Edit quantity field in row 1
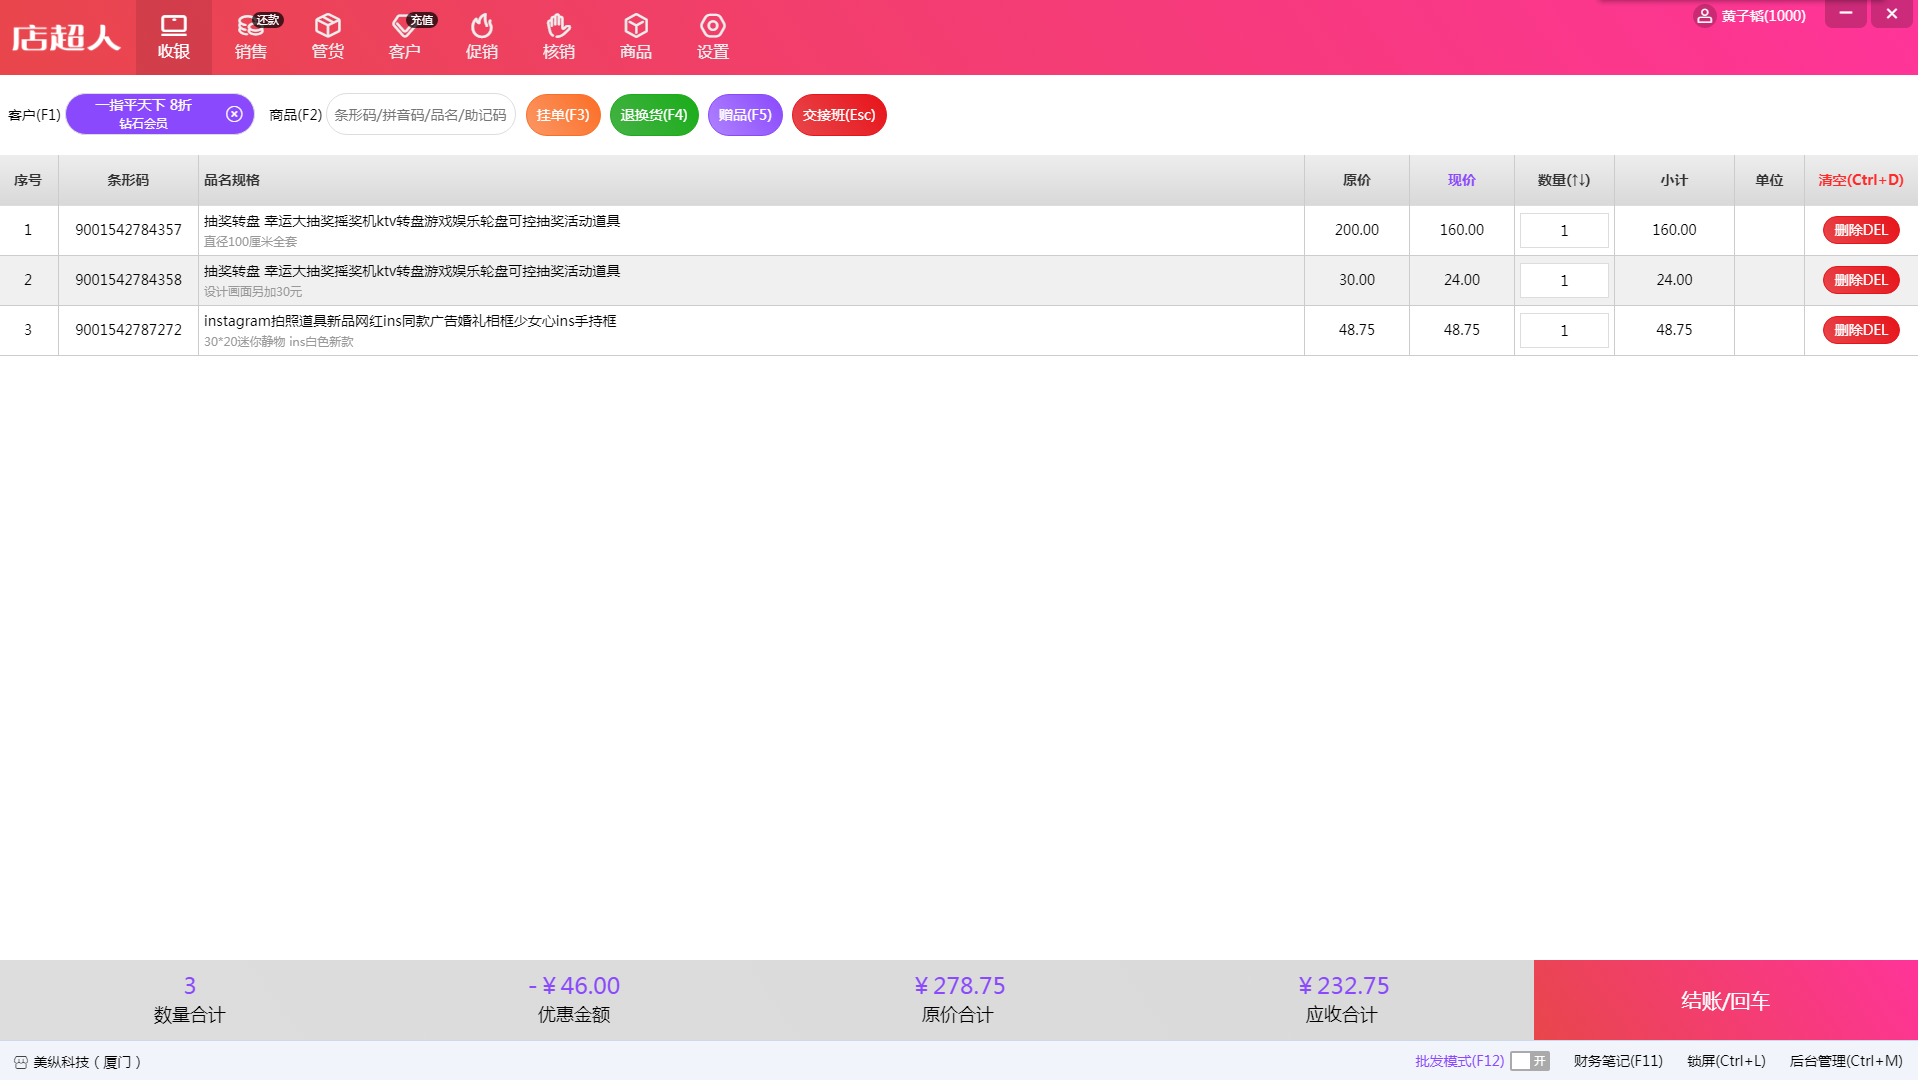This screenshot has width=1918, height=1080. (1564, 230)
